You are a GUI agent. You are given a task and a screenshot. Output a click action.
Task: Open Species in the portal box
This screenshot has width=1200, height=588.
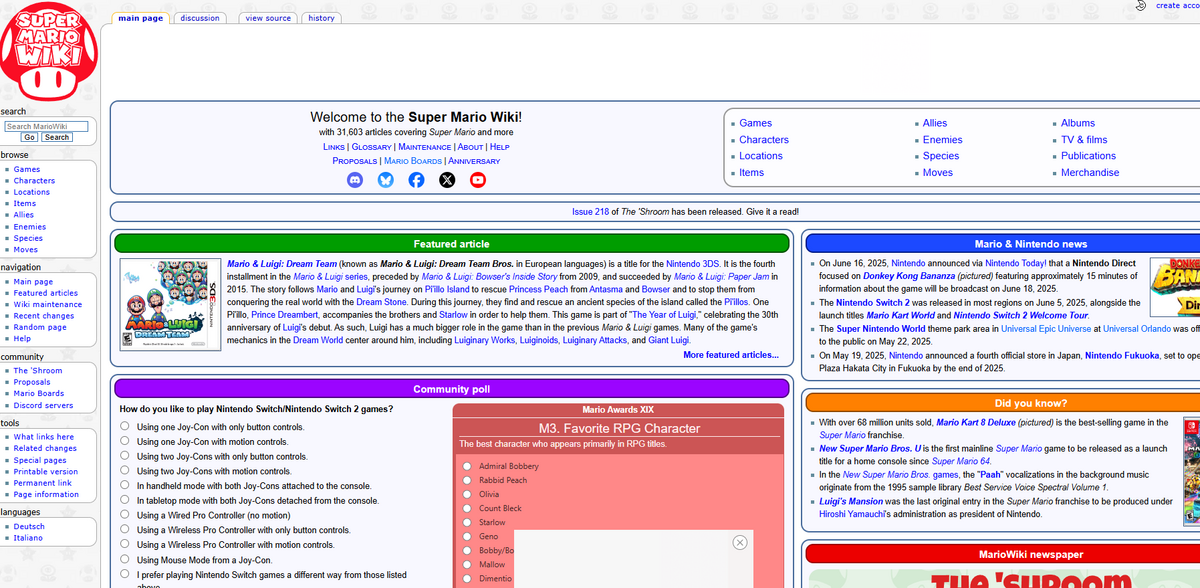tap(941, 156)
